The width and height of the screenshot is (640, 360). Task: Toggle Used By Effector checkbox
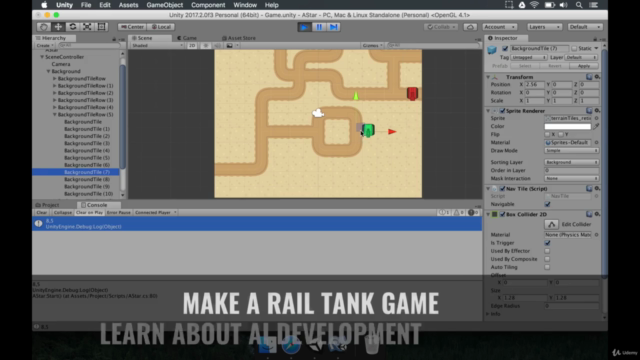pyautogui.click(x=547, y=251)
